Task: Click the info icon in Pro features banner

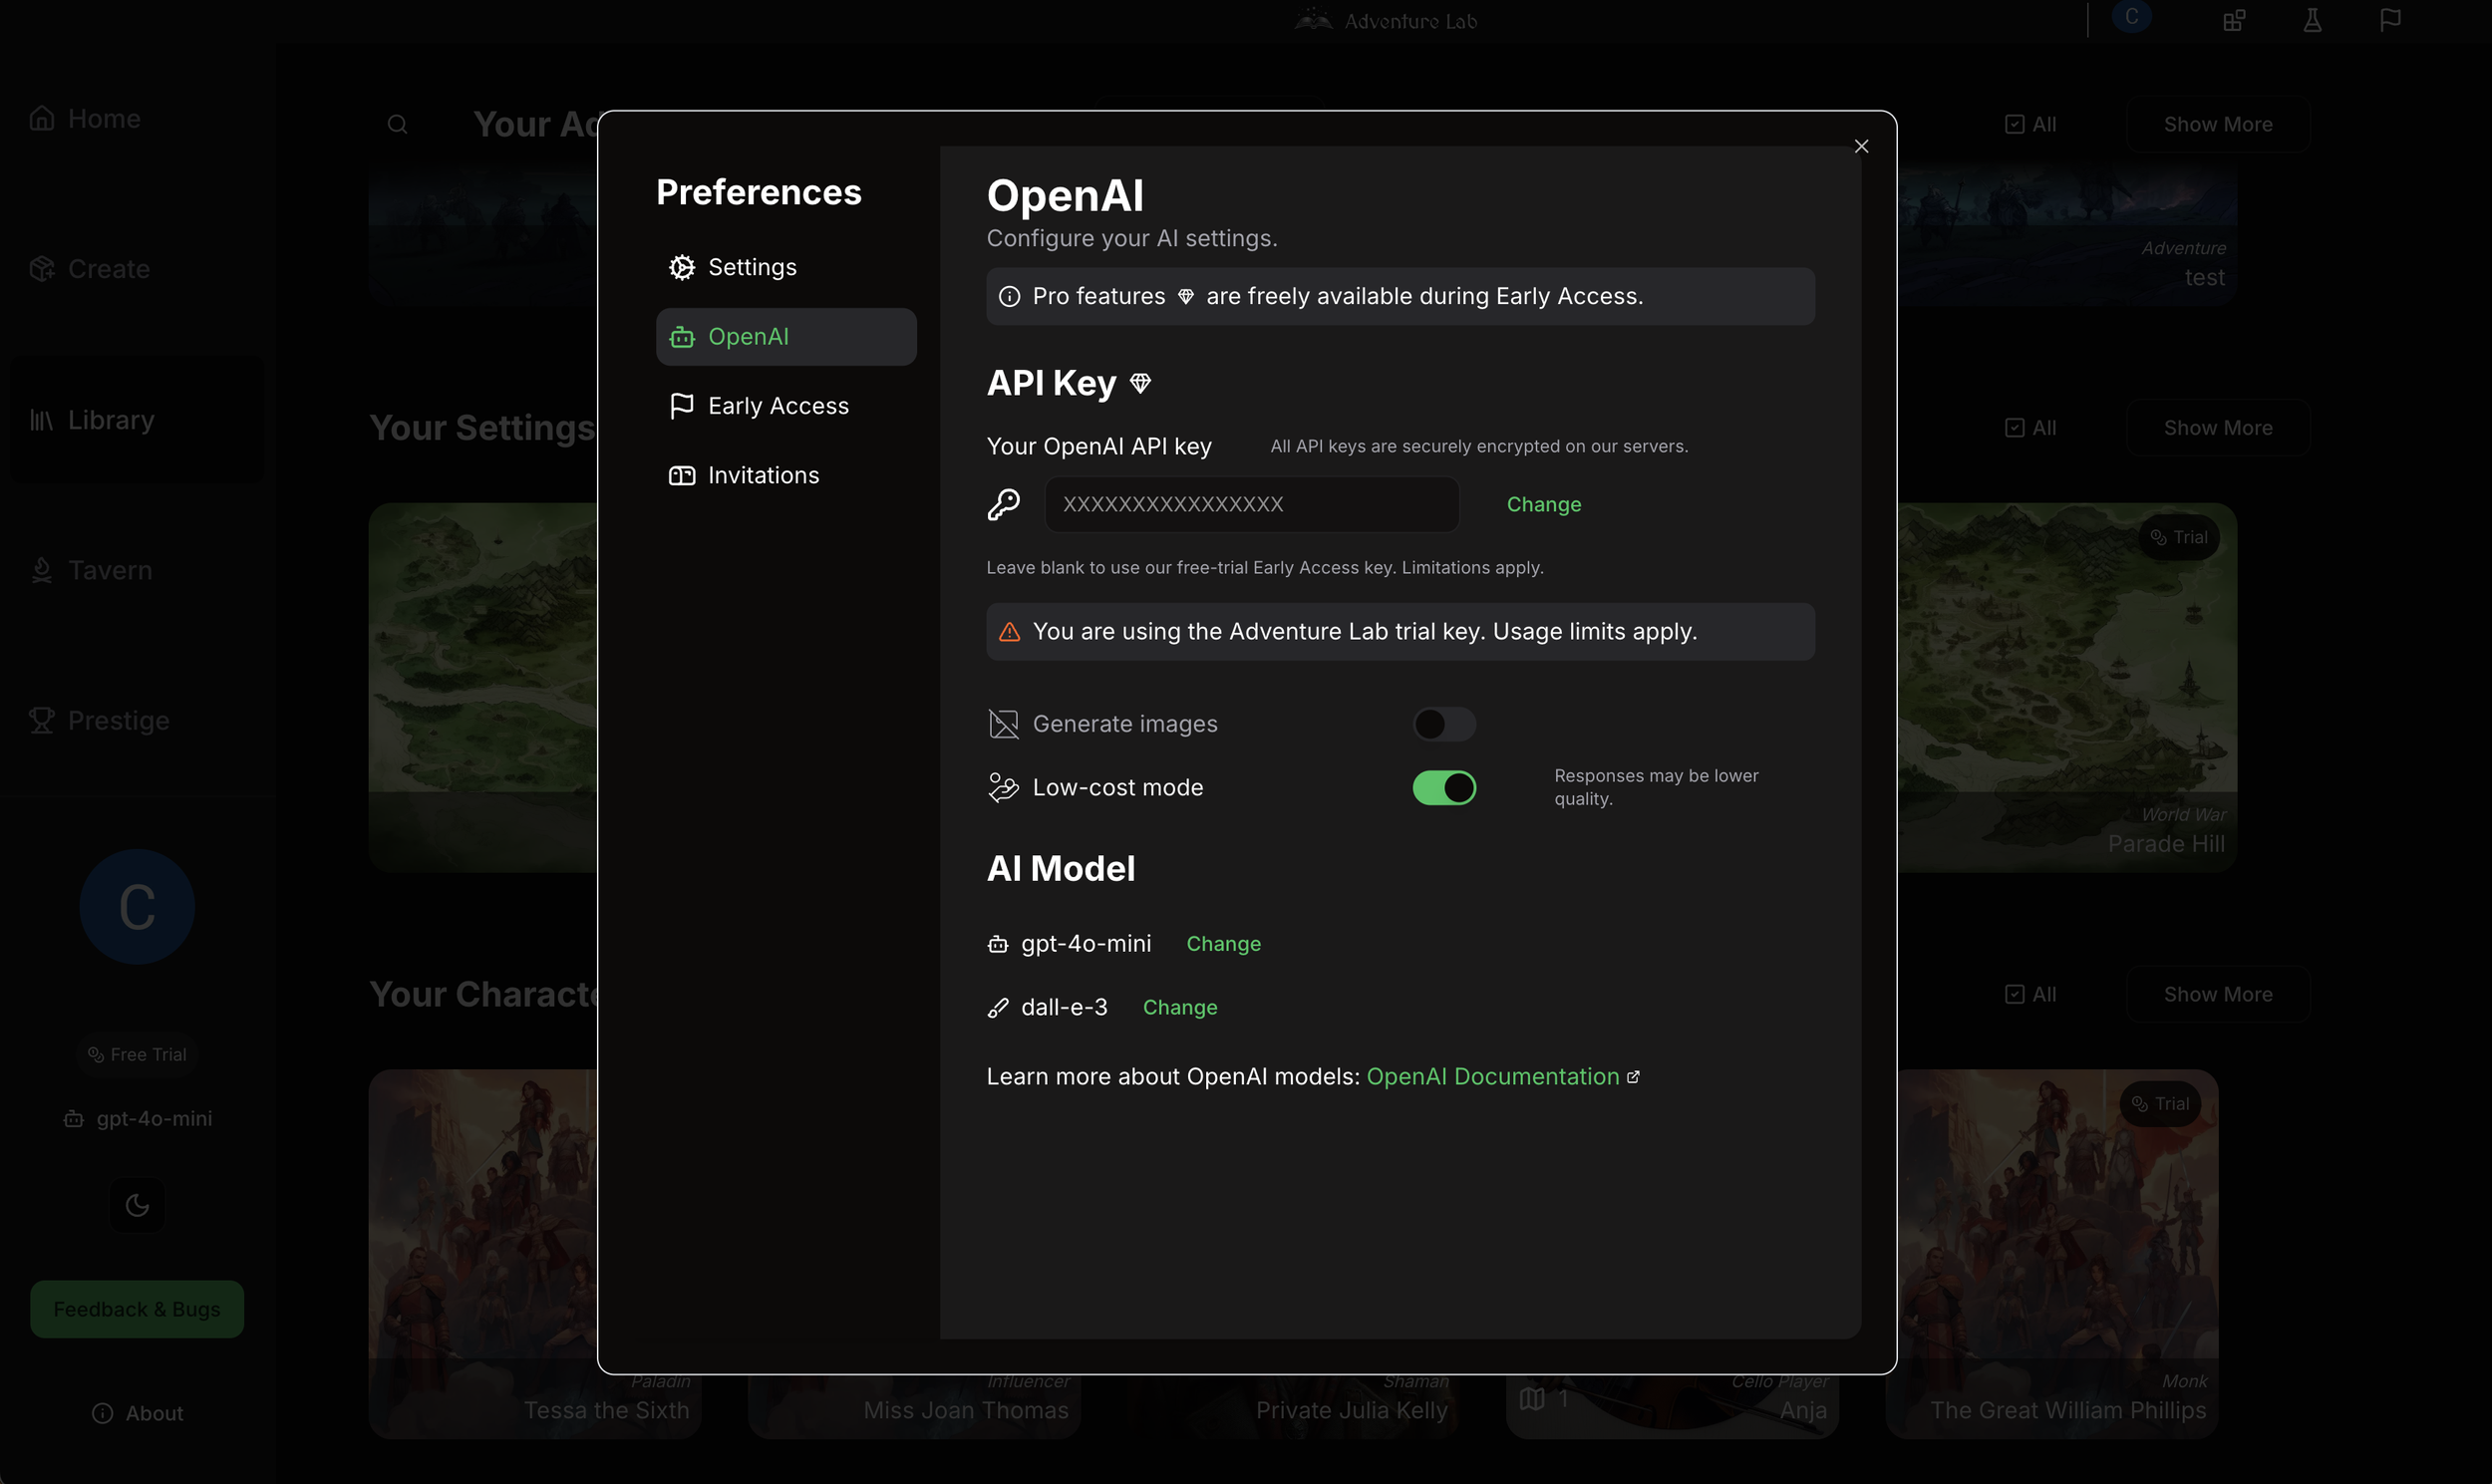Action: coord(1009,296)
